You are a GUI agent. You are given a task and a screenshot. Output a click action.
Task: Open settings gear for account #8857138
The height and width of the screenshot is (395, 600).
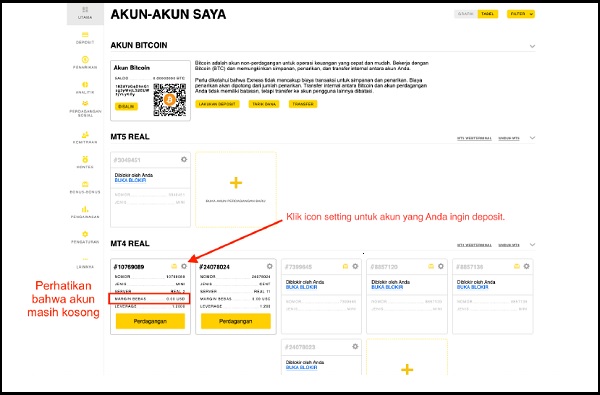527,266
